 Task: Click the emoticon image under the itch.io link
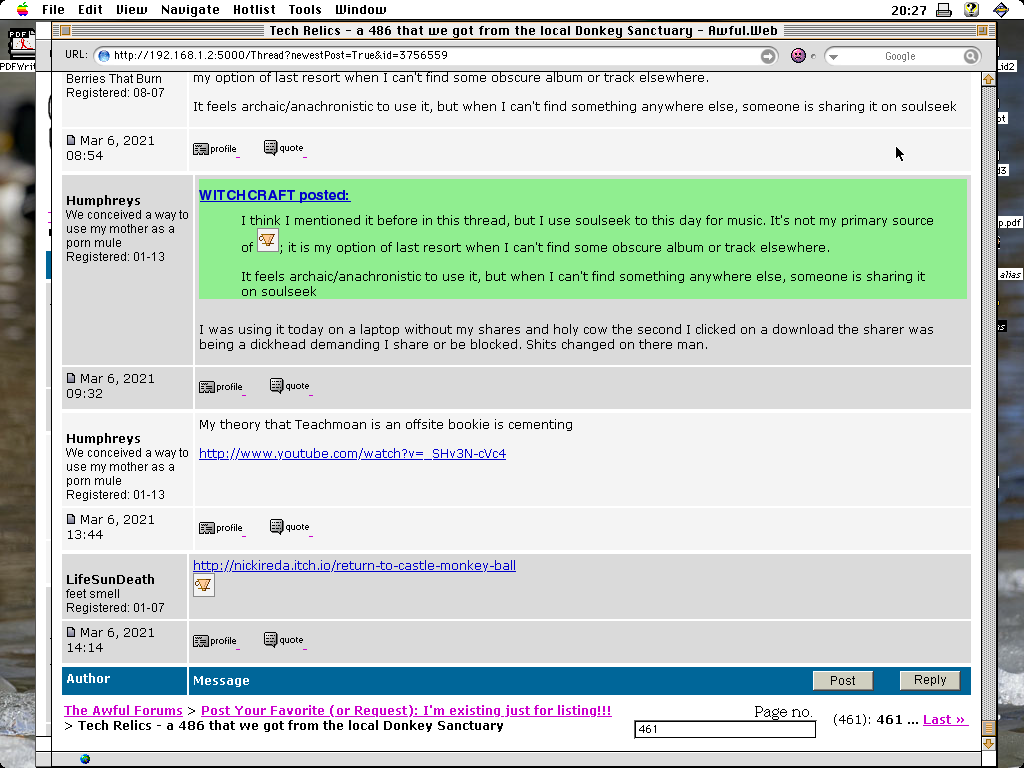(x=203, y=585)
